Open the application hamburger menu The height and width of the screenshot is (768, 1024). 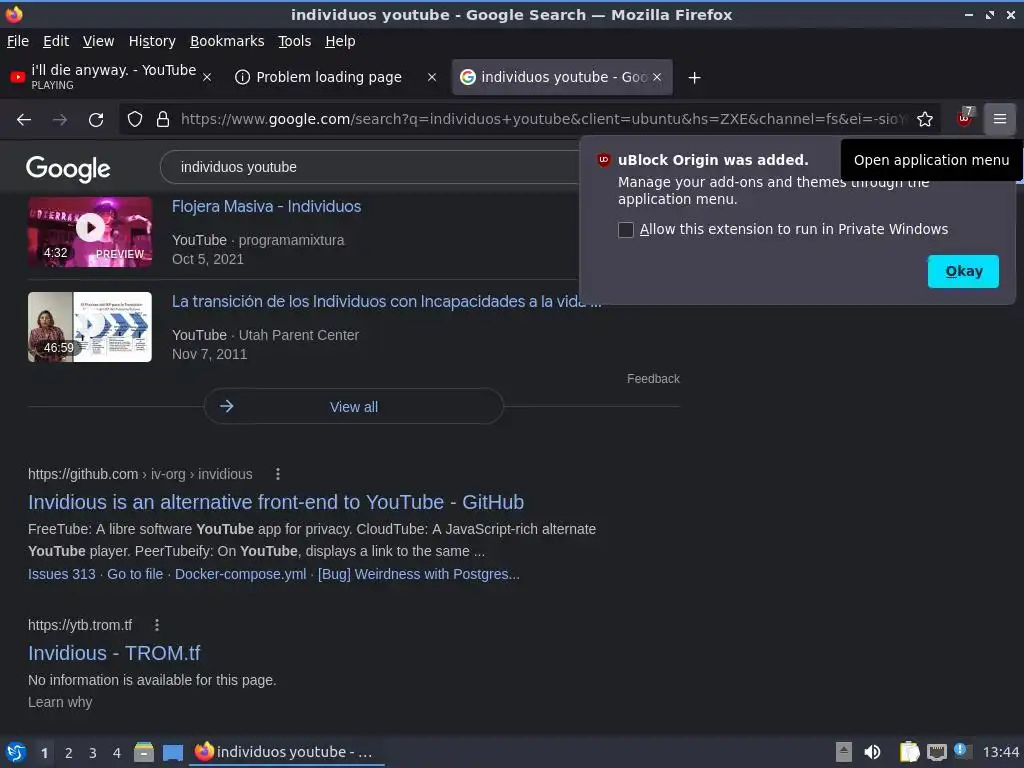coord(999,119)
